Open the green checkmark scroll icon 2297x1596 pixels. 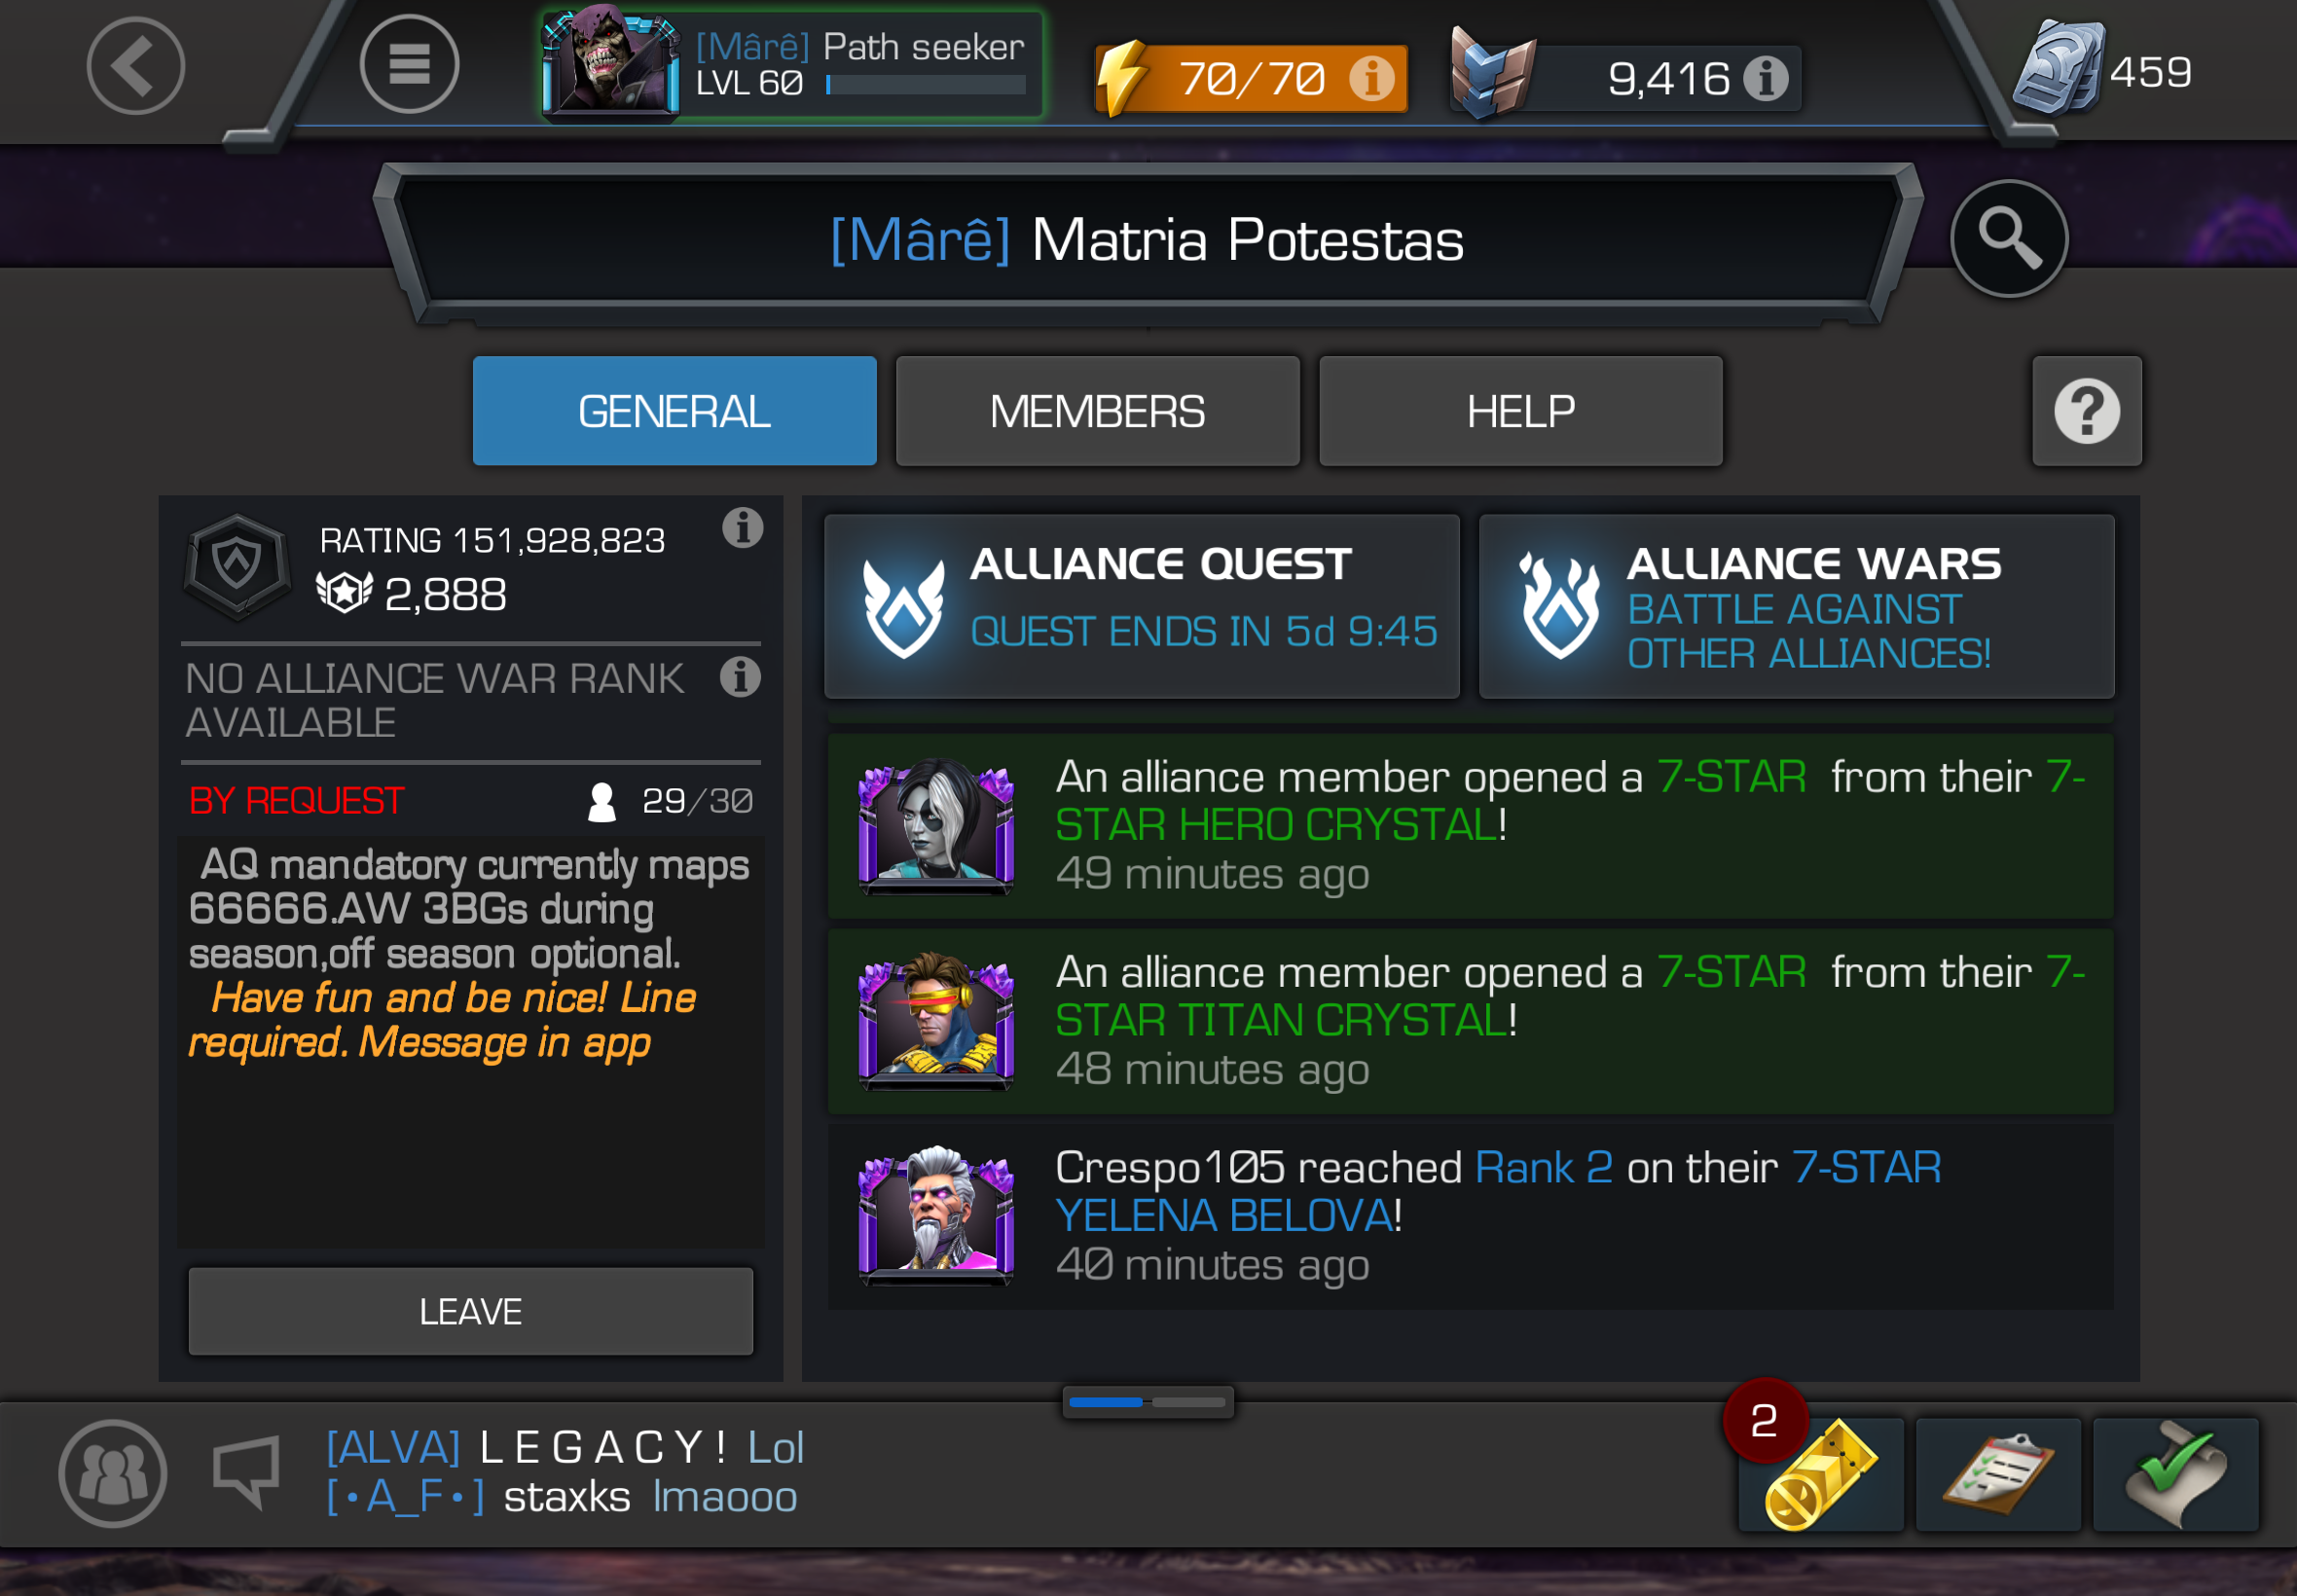pyautogui.click(x=2176, y=1474)
